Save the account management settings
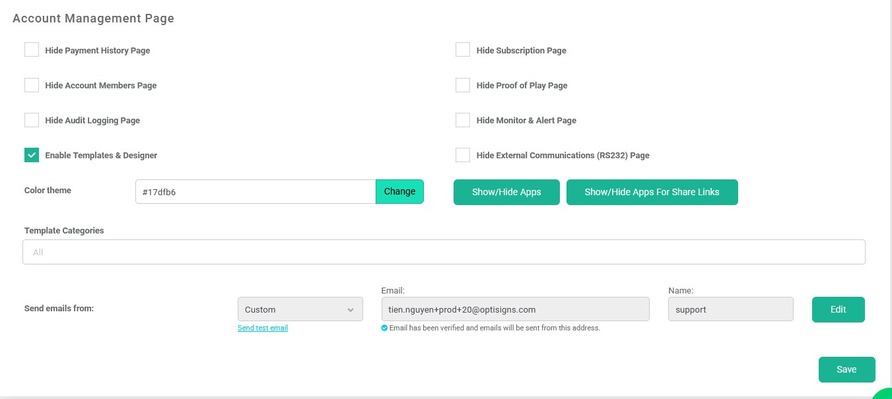 [846, 369]
